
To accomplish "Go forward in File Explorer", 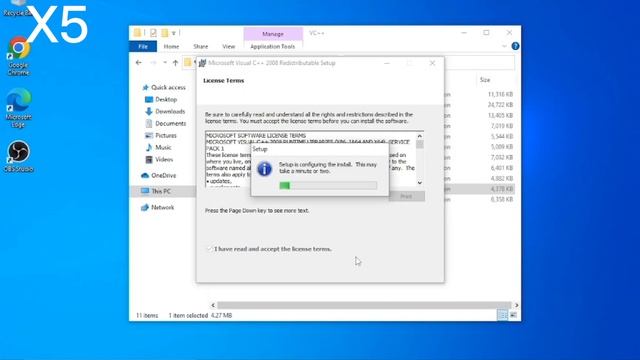I will click(x=153, y=62).
